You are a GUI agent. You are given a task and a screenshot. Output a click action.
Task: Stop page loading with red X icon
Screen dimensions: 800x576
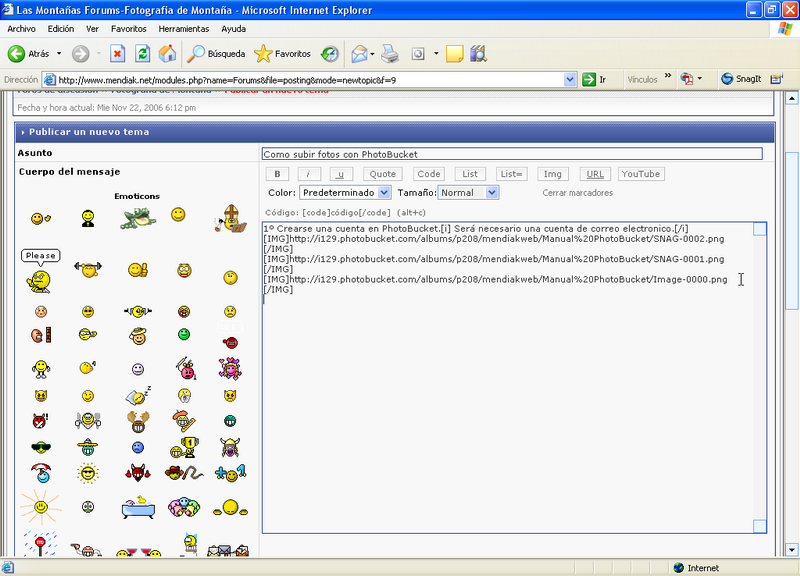118,54
